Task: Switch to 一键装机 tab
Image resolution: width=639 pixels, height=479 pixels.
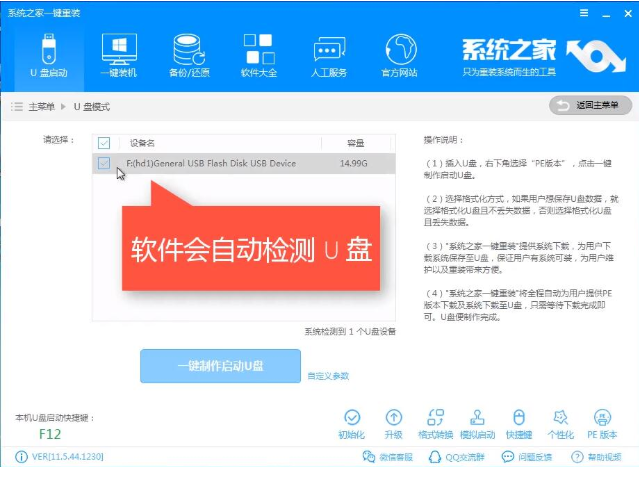Action: 119,56
